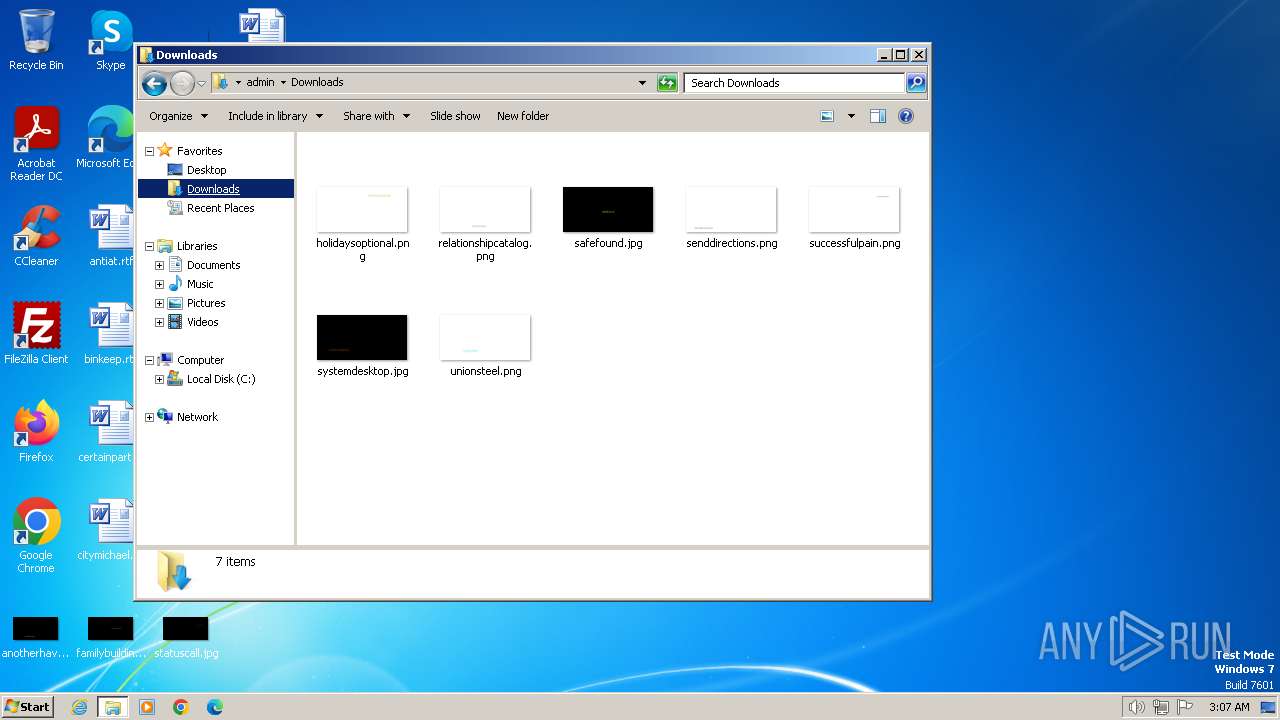Refresh the Downloads folder view
This screenshot has width=1280, height=720.
(667, 83)
